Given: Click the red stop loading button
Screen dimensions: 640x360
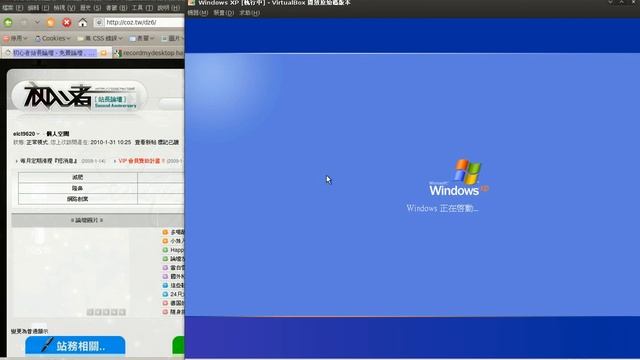Looking at the screenshot, I should 67,22.
